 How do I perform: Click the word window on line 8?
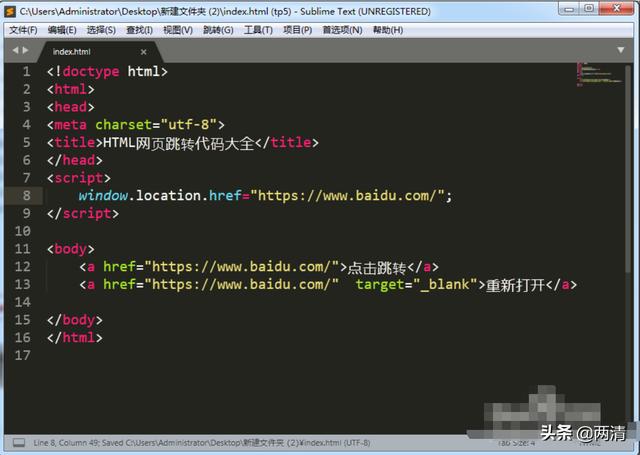pos(103,195)
